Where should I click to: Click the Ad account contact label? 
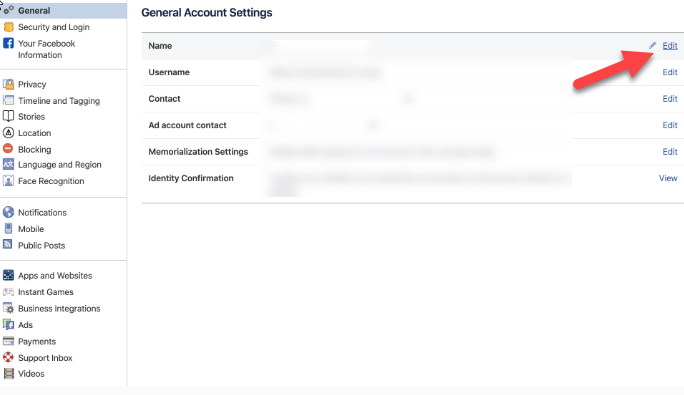(187, 125)
